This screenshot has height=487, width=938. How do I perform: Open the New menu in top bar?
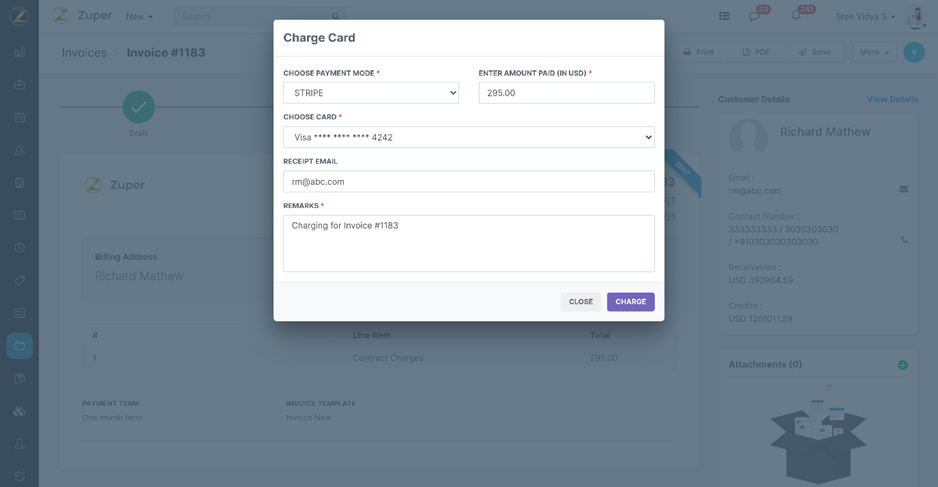[x=139, y=16]
